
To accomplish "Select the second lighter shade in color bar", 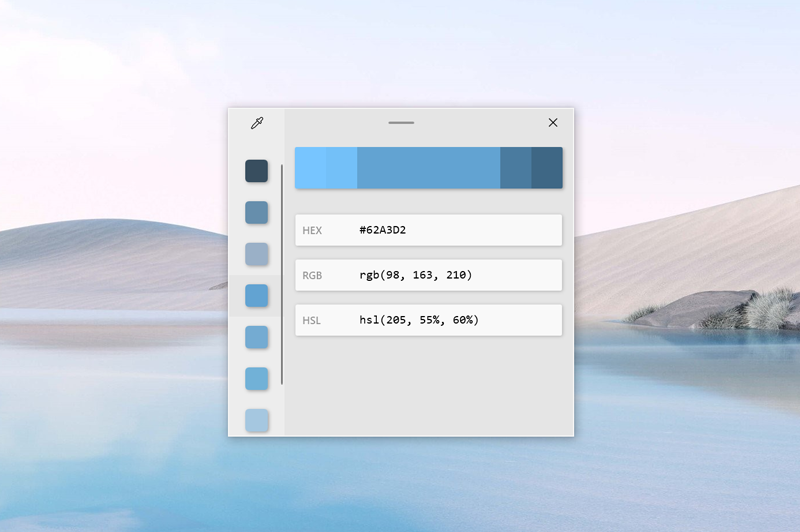I will [341, 168].
